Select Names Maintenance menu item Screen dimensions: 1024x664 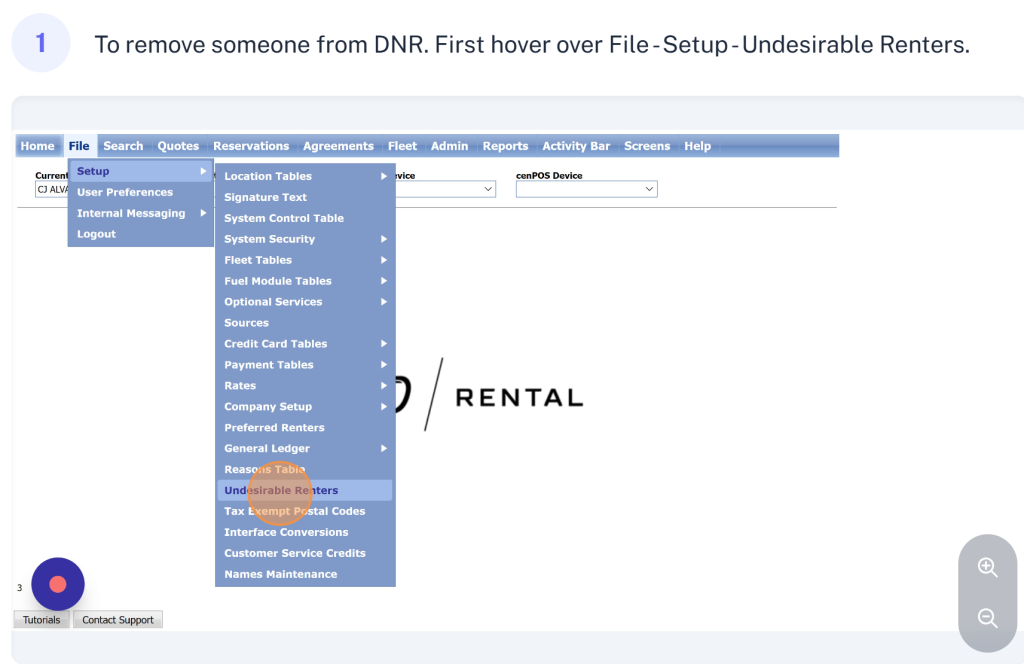280,574
